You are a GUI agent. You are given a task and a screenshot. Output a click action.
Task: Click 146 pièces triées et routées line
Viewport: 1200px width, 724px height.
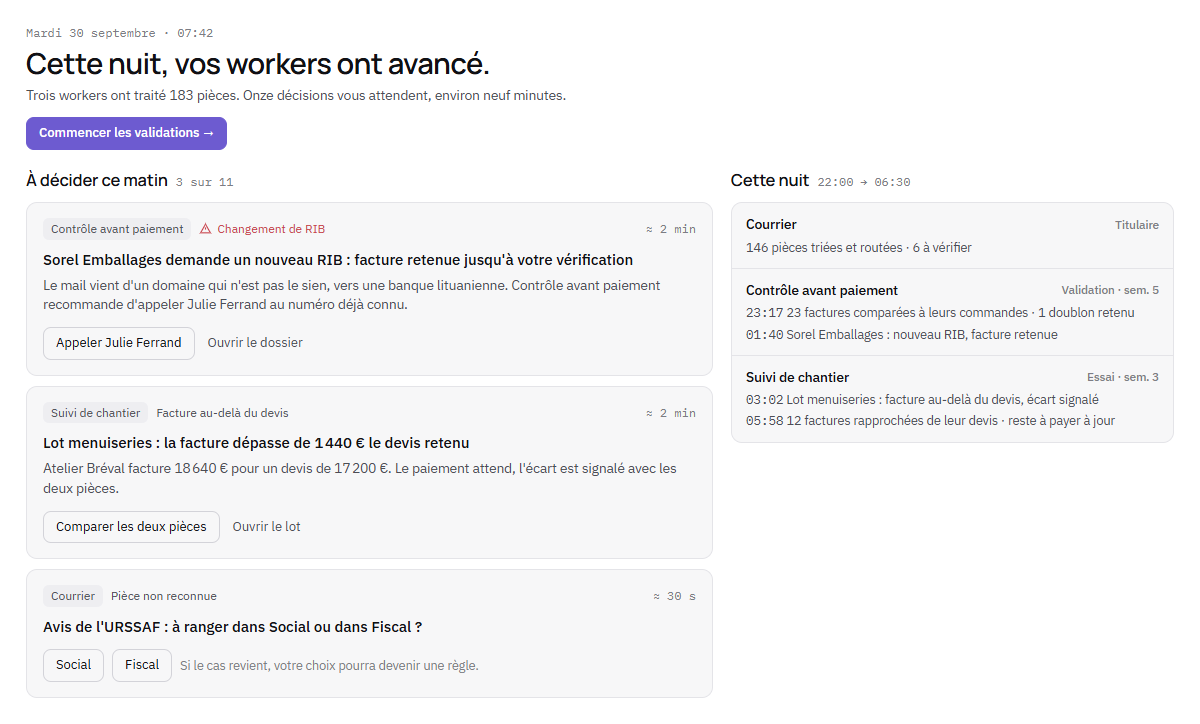[859, 247]
